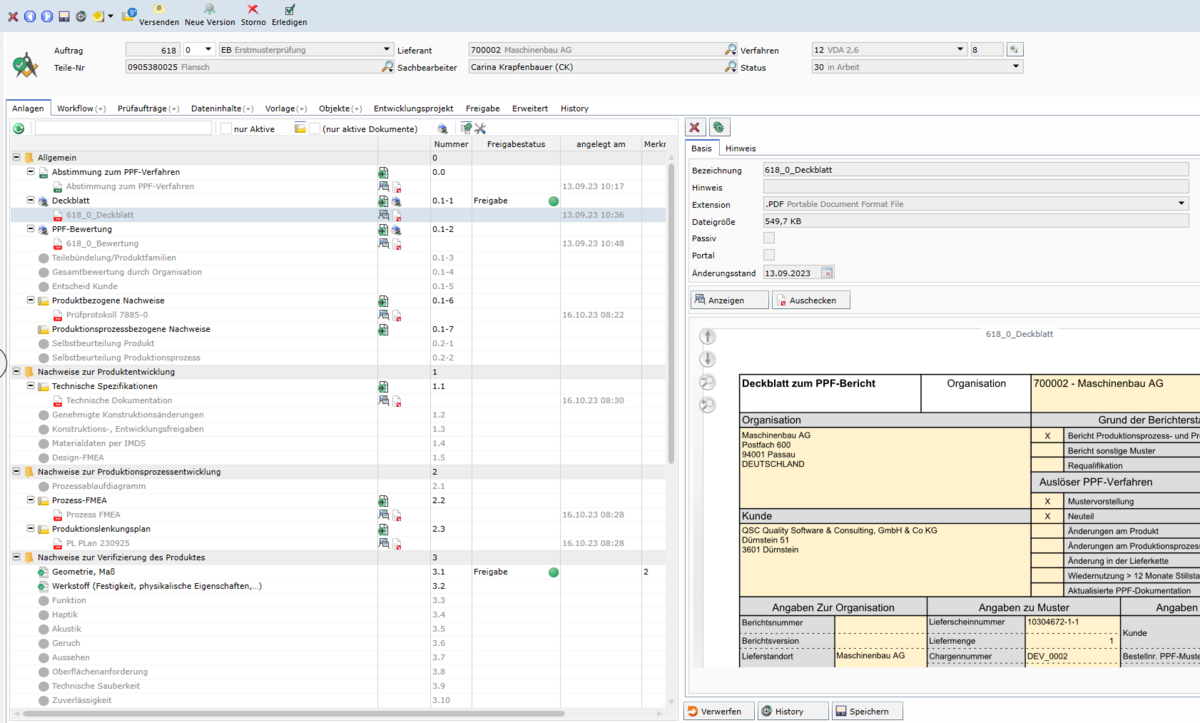Select the PL PLan 230925 tree item
Screen dimensions: 1200x723
click(x=98, y=543)
